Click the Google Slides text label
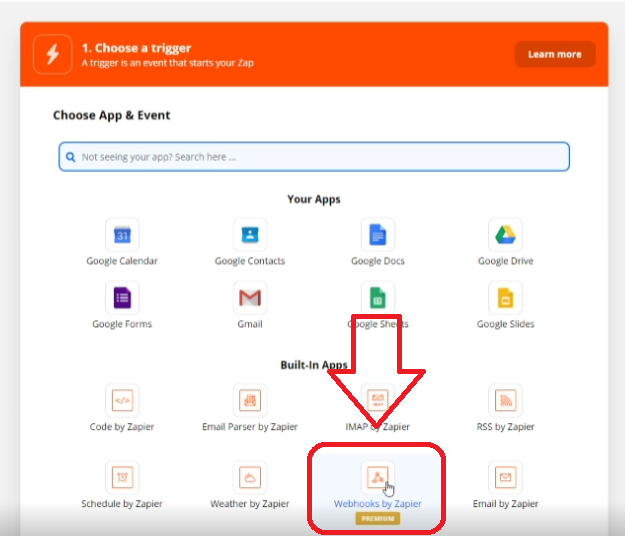 [x=505, y=324]
